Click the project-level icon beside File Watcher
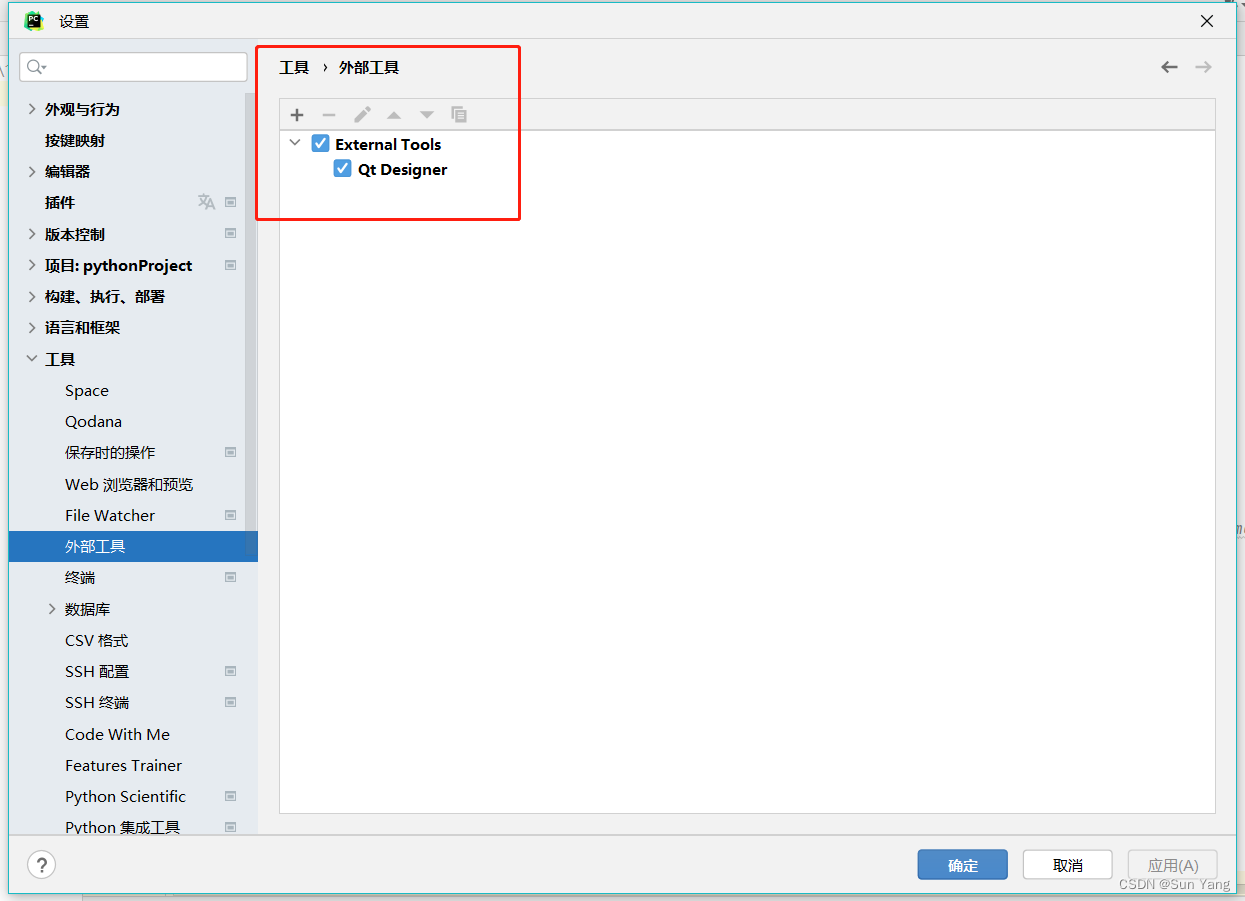1245x901 pixels. [x=231, y=515]
